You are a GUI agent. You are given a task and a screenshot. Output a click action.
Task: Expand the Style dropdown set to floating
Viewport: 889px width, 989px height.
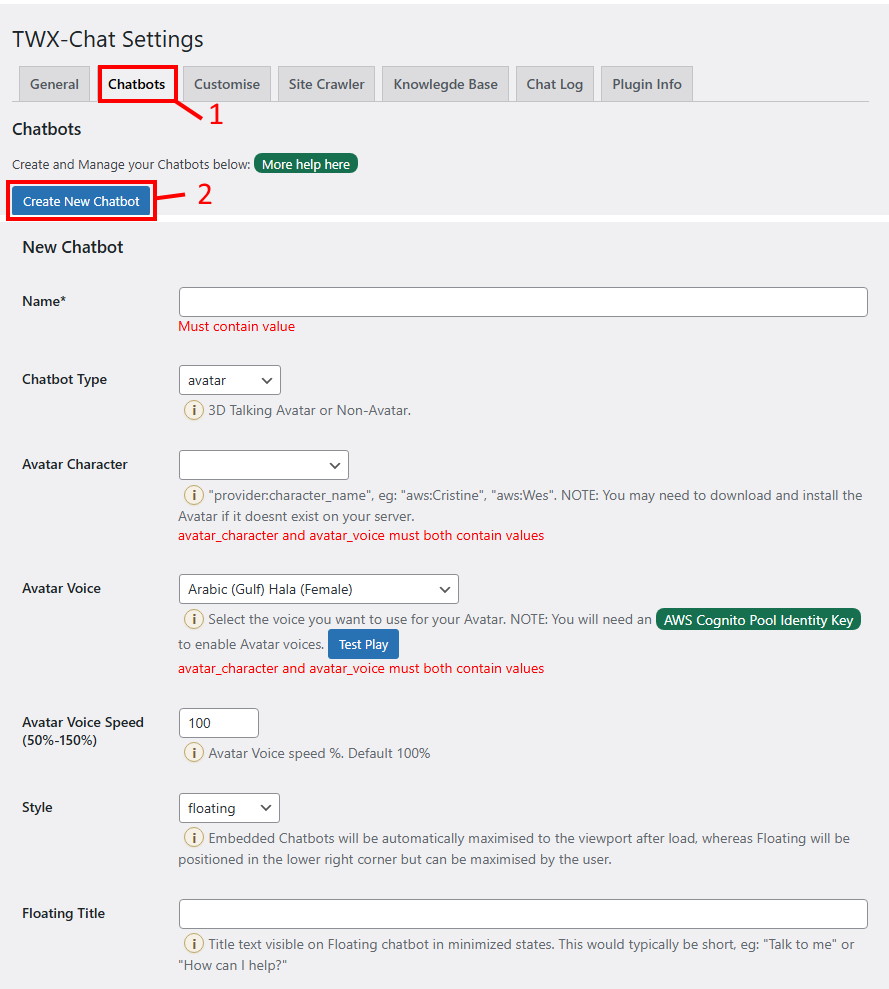point(229,808)
